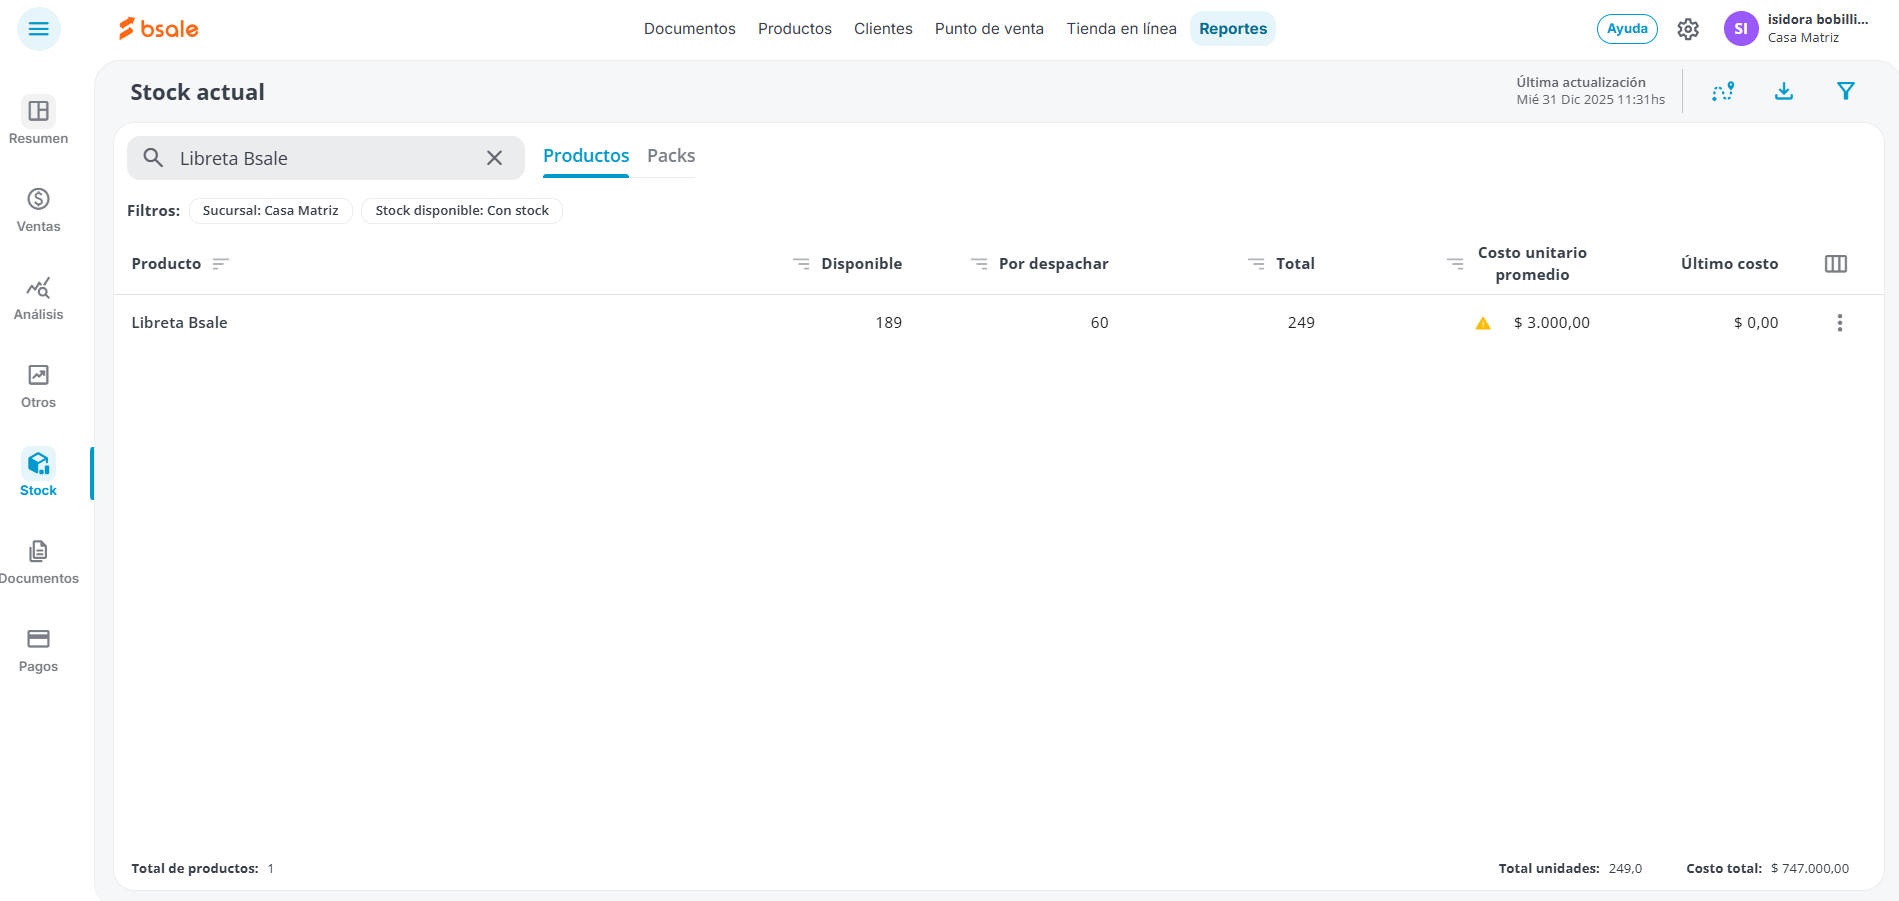The height and width of the screenshot is (901, 1899).
Task: Open the Tienda en línea menu
Action: [x=1121, y=29]
